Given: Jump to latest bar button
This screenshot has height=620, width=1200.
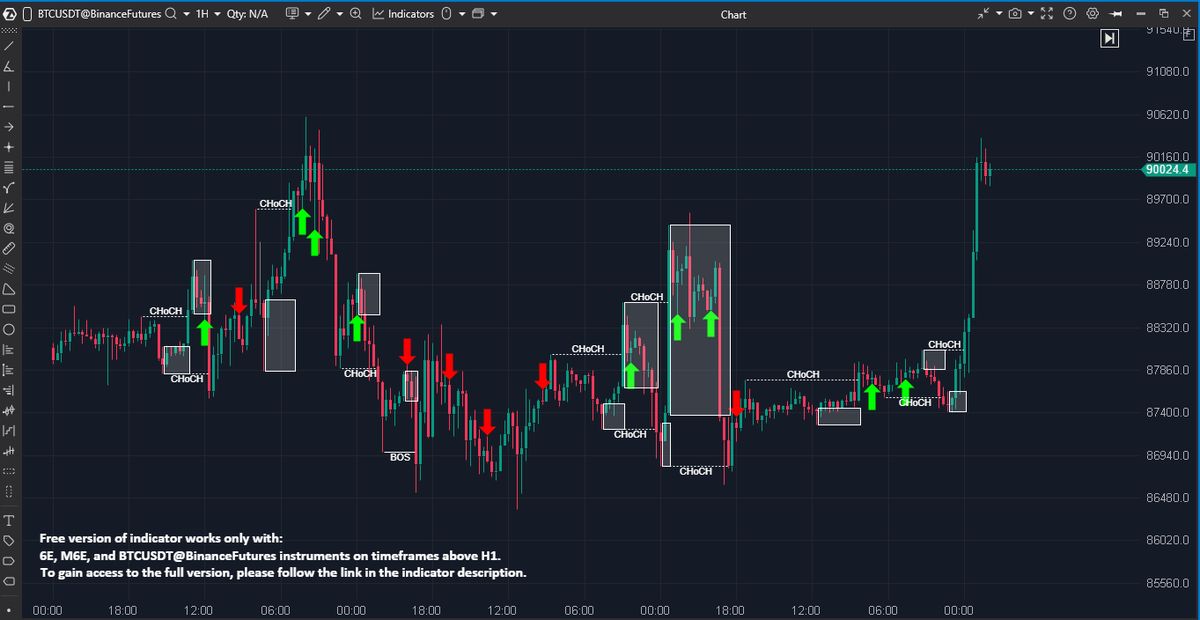Looking at the screenshot, I should (1110, 38).
